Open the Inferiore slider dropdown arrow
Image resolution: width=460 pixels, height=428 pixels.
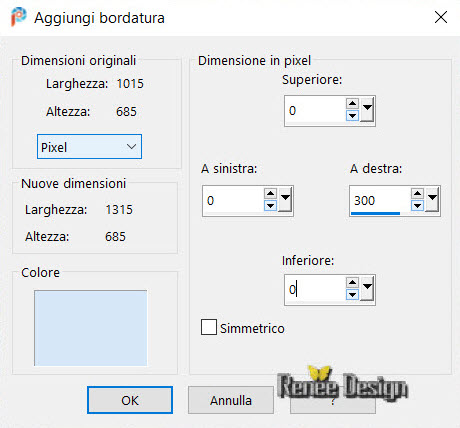pos(367,288)
